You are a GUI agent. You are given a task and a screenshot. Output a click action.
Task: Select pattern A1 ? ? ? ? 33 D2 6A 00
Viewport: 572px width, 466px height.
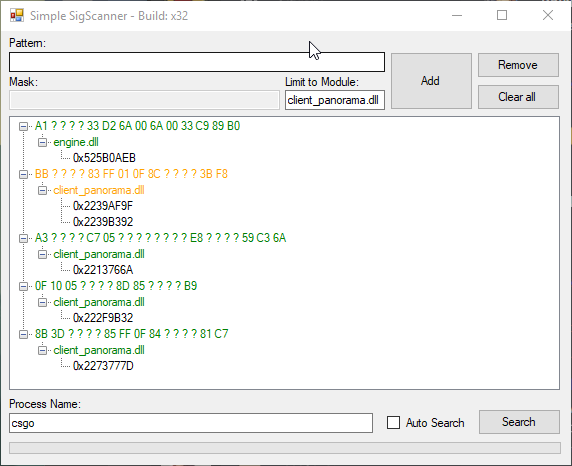[x=137, y=126]
